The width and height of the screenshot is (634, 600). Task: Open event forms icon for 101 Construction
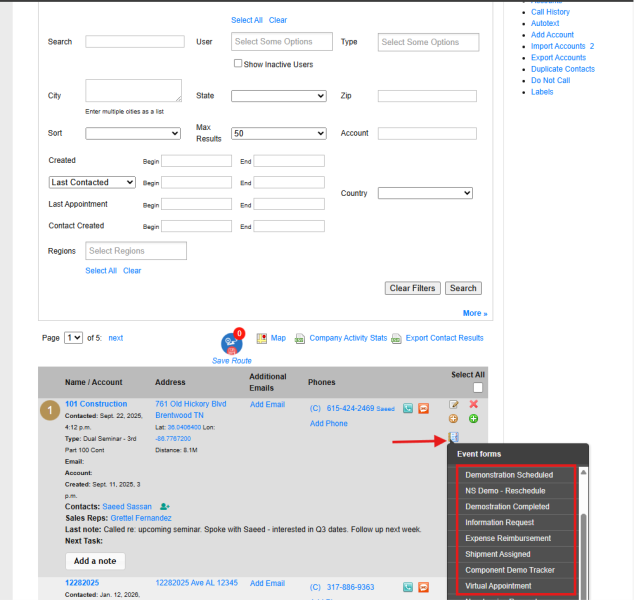coord(454,437)
